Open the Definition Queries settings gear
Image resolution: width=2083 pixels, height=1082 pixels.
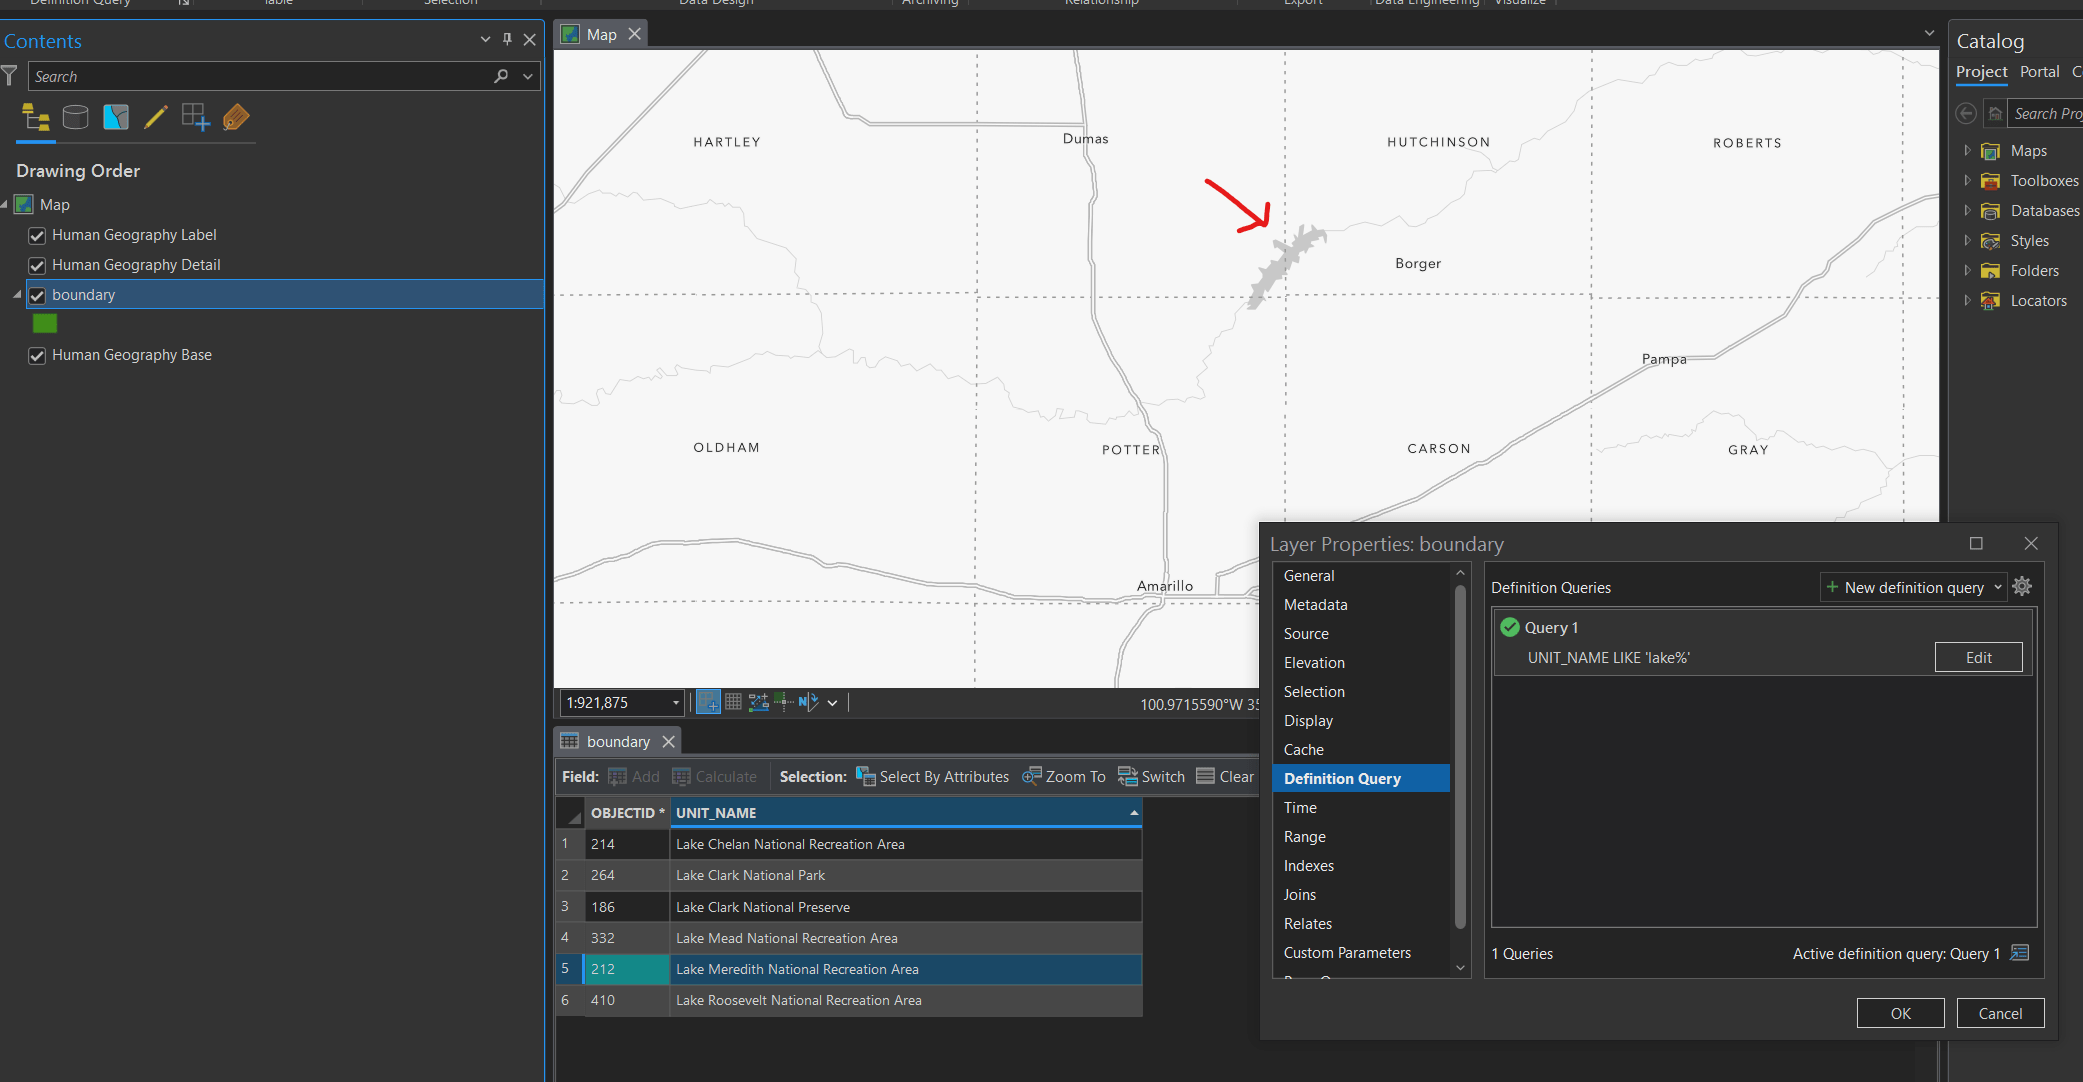2023,587
